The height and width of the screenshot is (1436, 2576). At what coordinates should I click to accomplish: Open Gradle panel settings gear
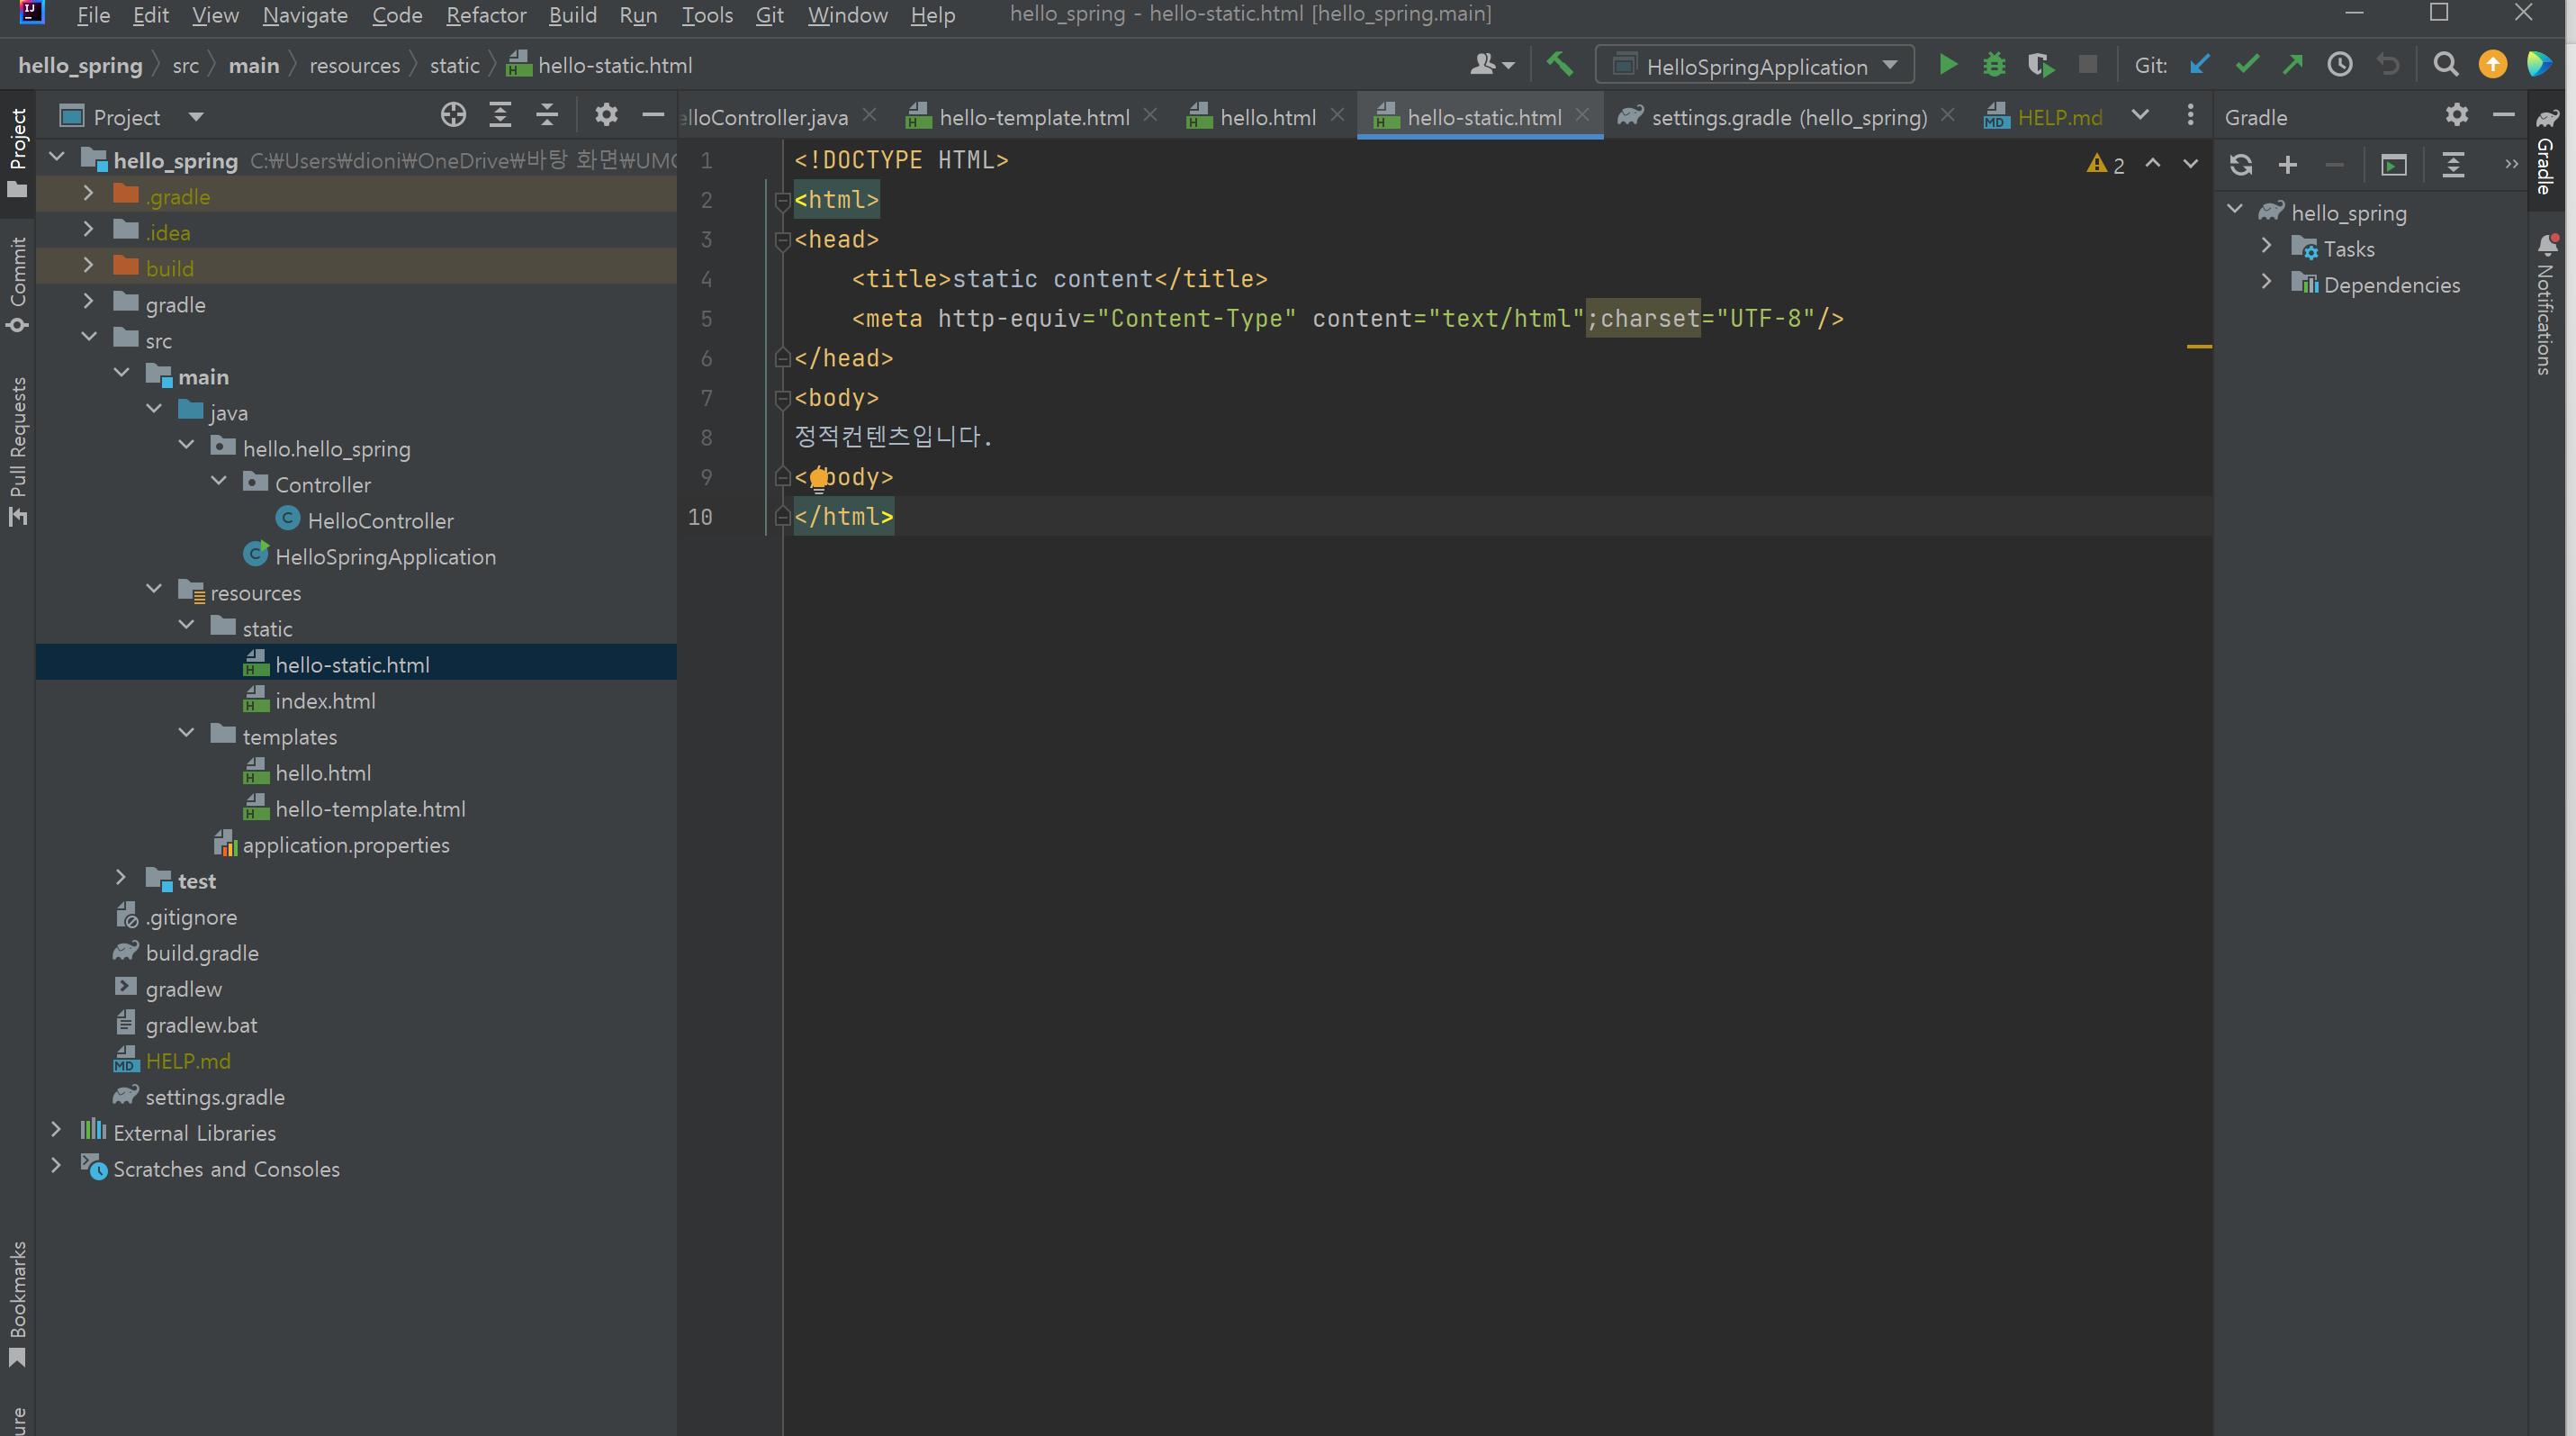(2456, 116)
